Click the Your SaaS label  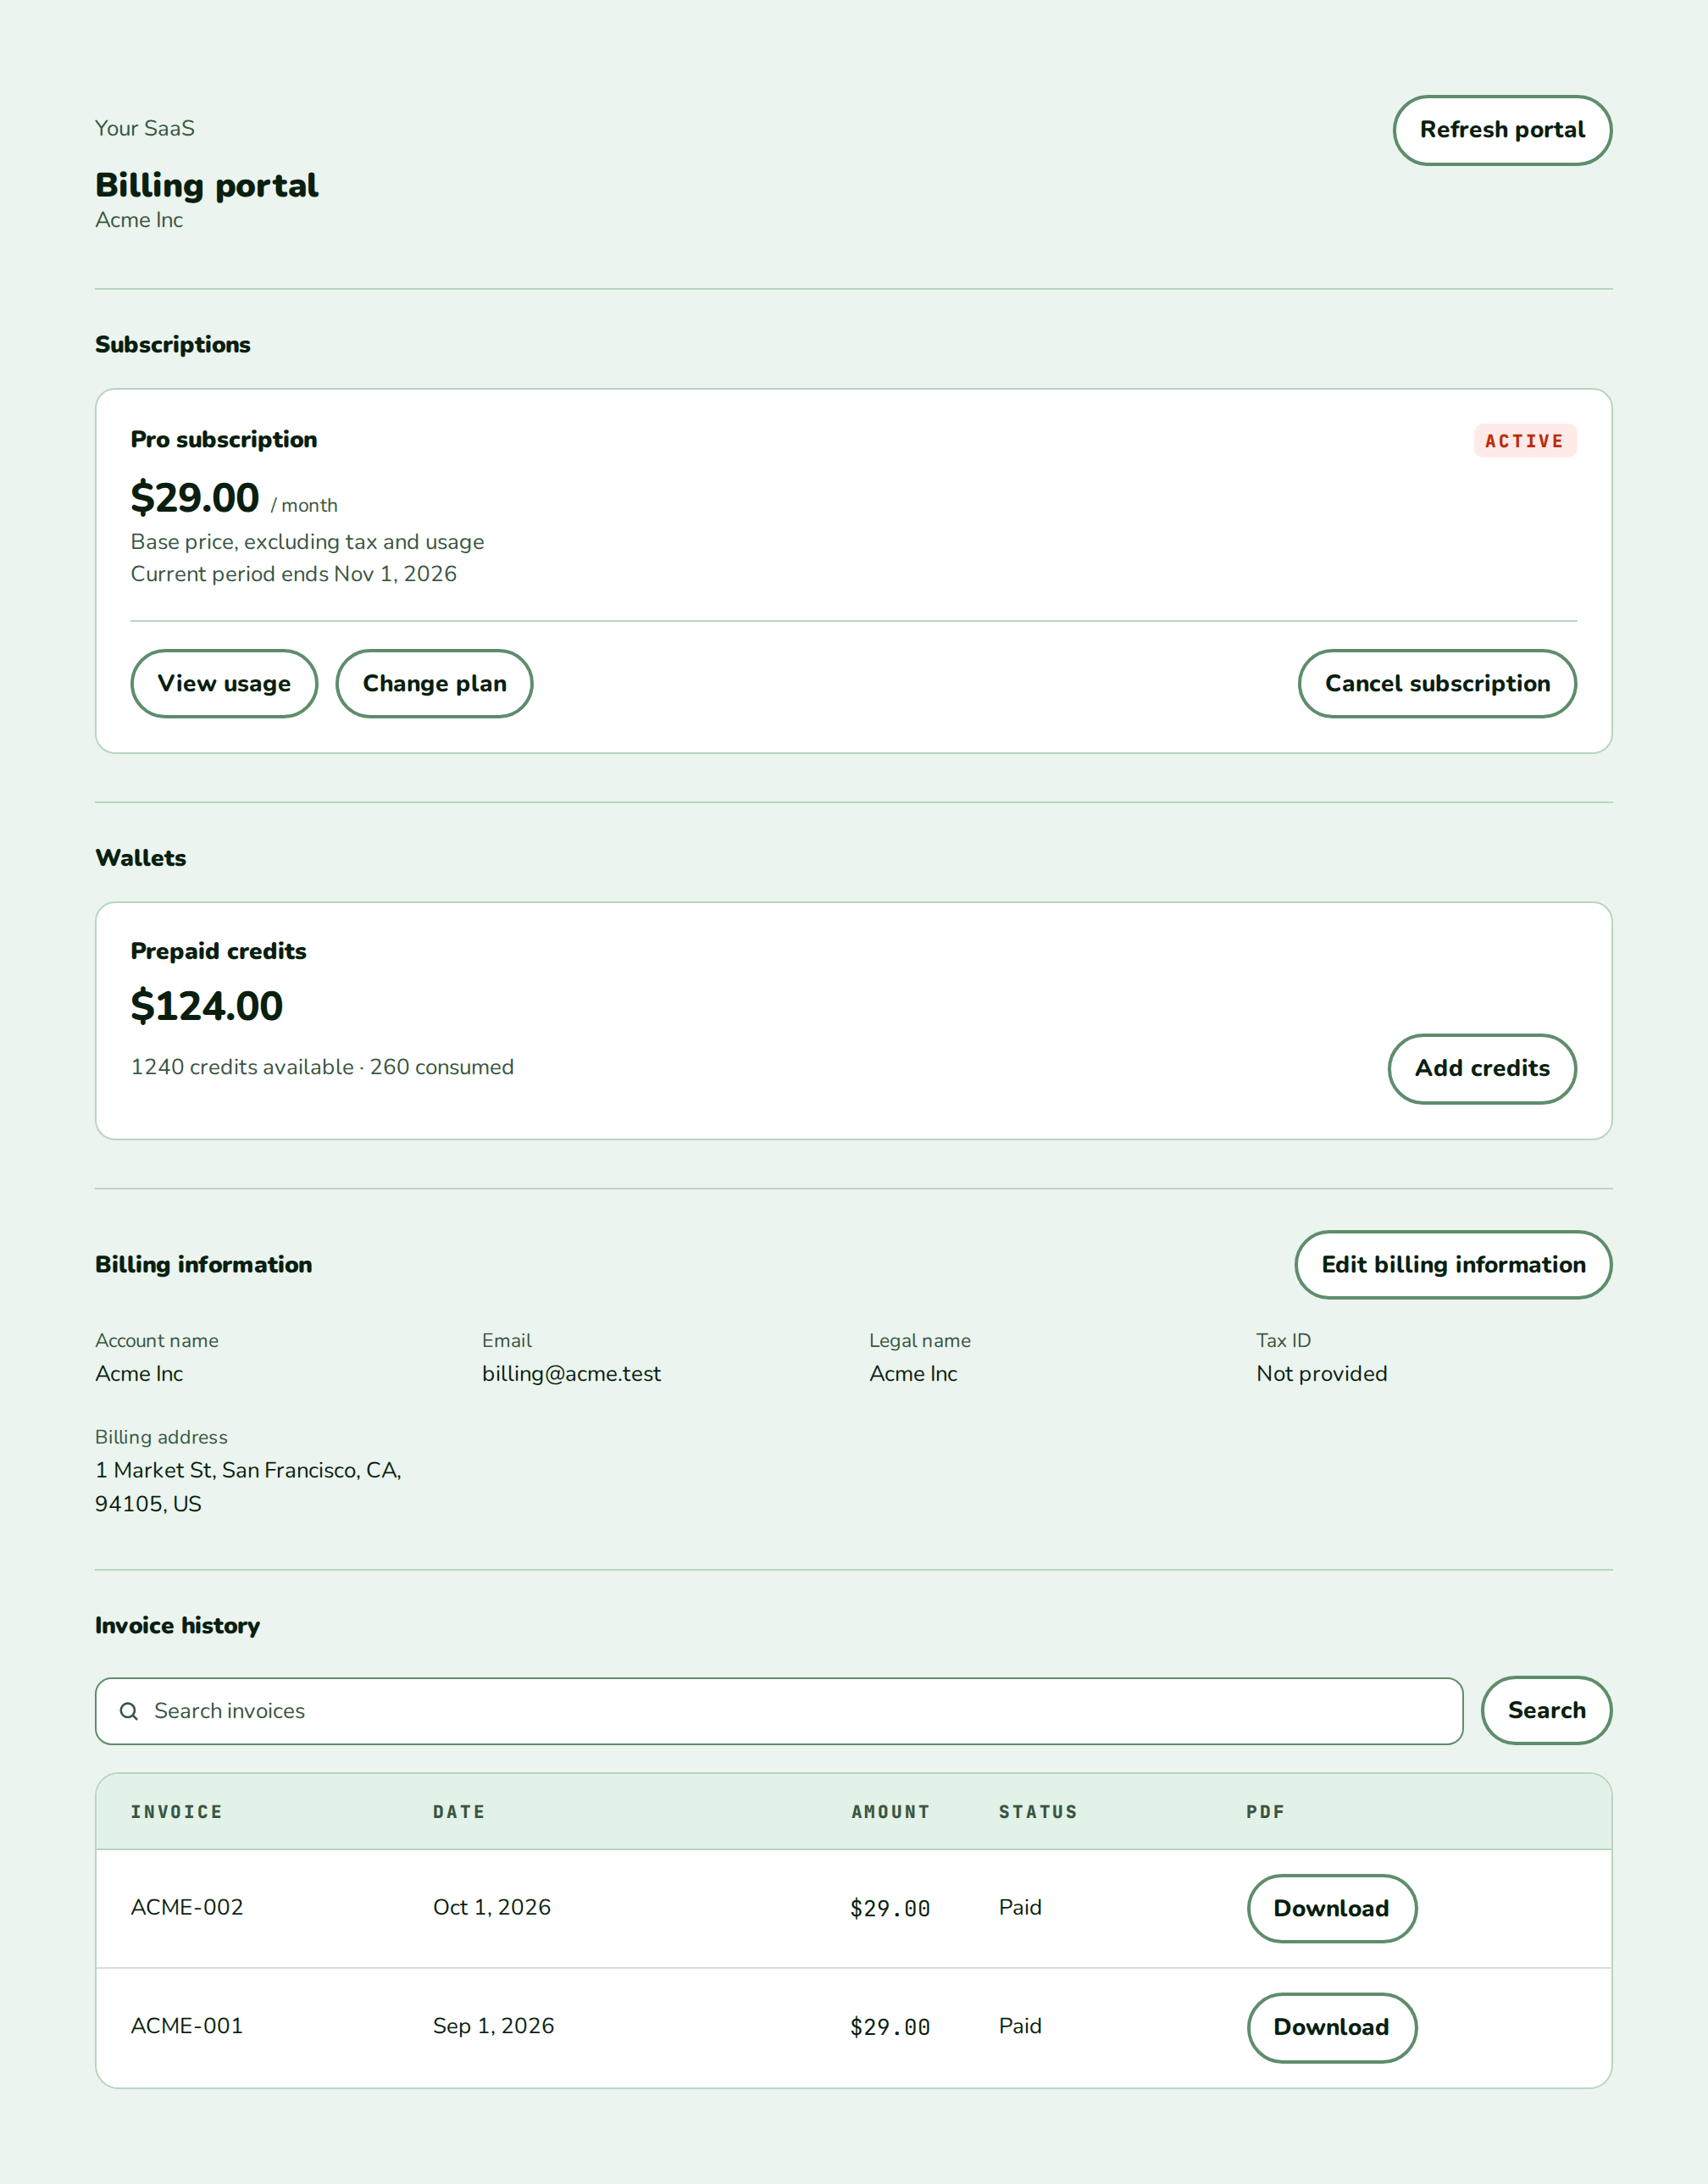point(145,128)
